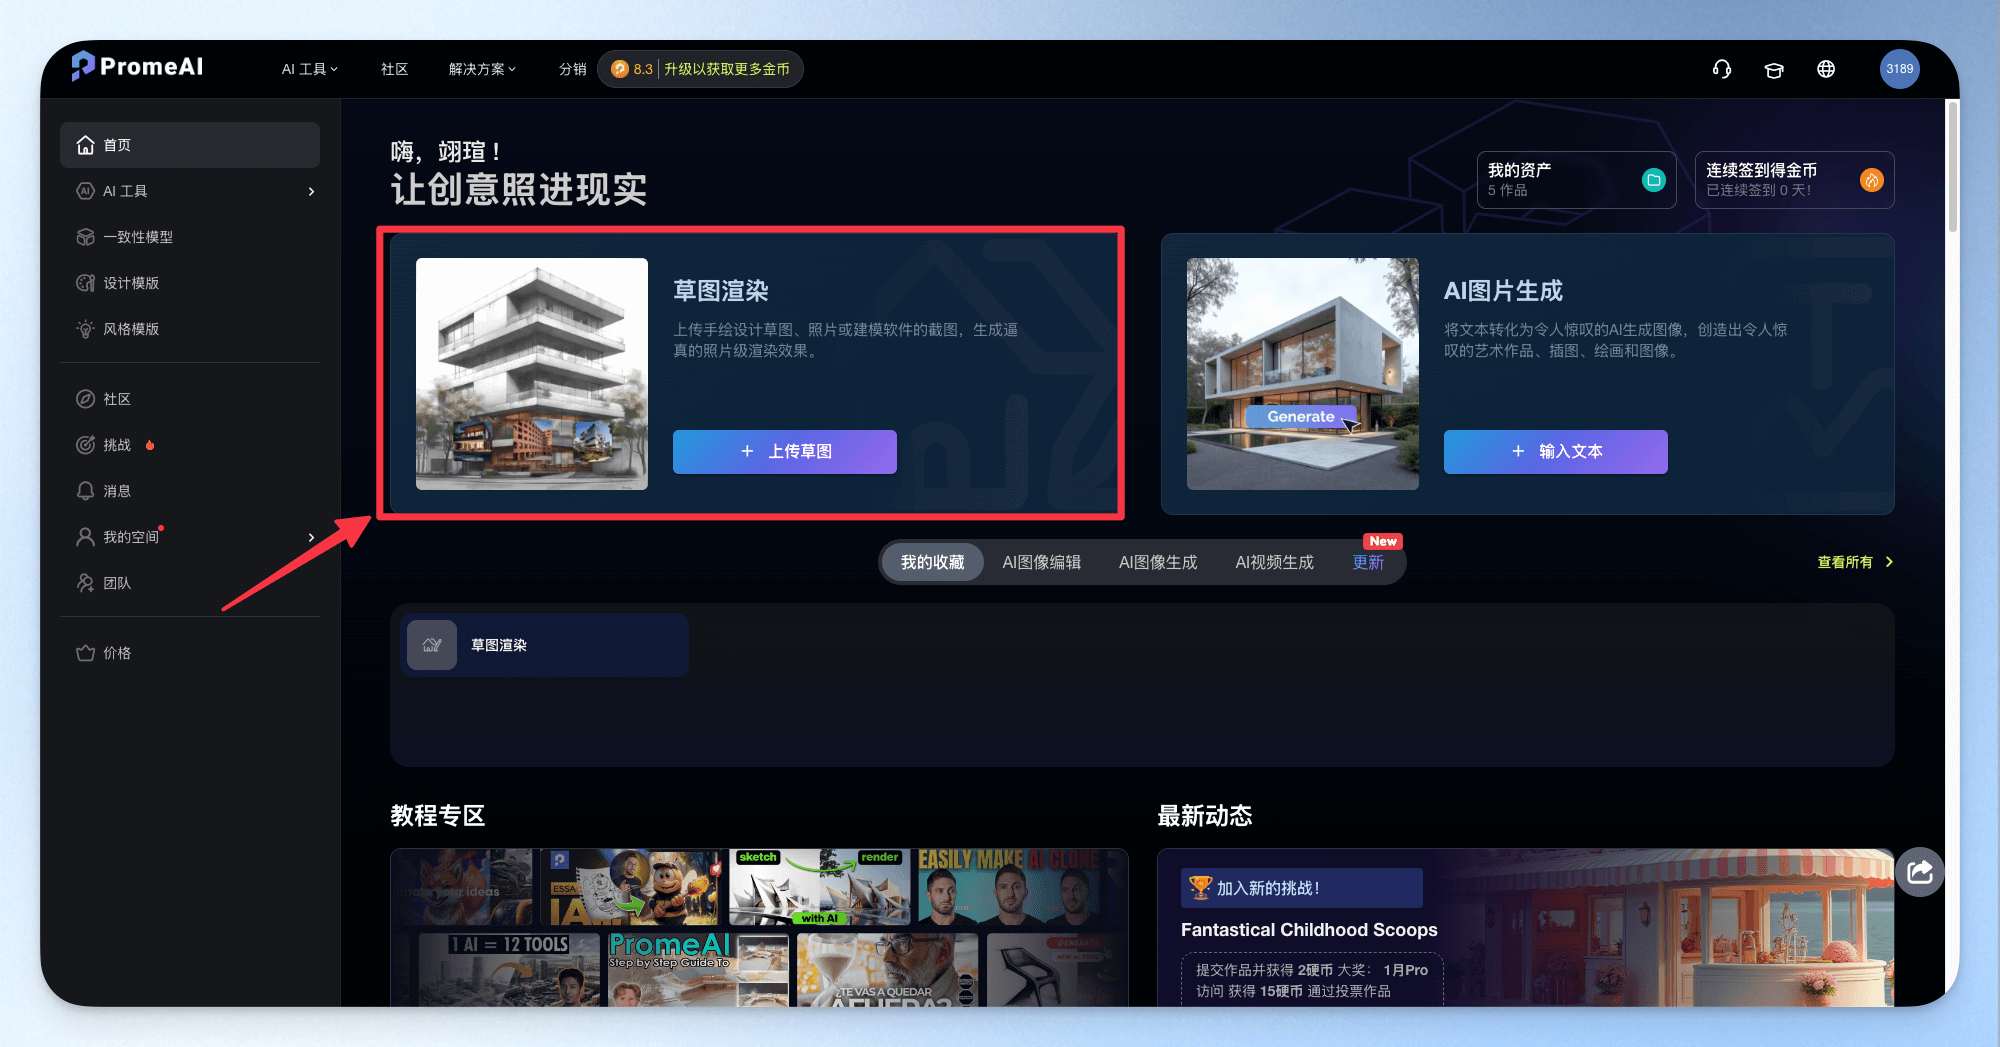Screen dimensions: 2000x1047
Task: Click the page vertical scrollbar
Action: coord(1952,166)
